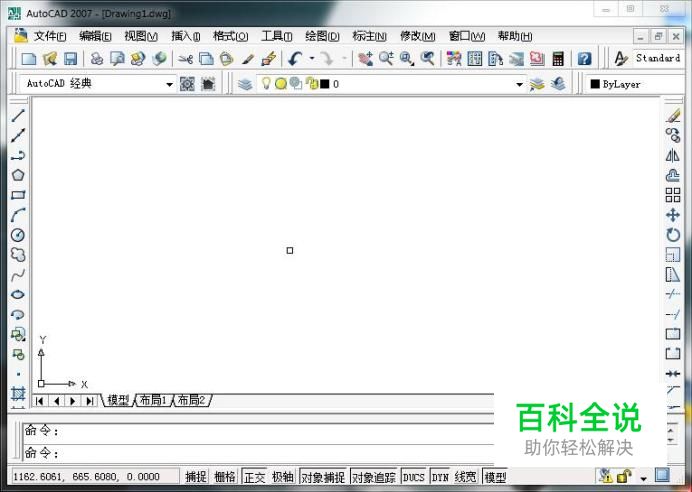692x492 pixels.
Task: Select the Rectangle tool
Action: click(18, 195)
